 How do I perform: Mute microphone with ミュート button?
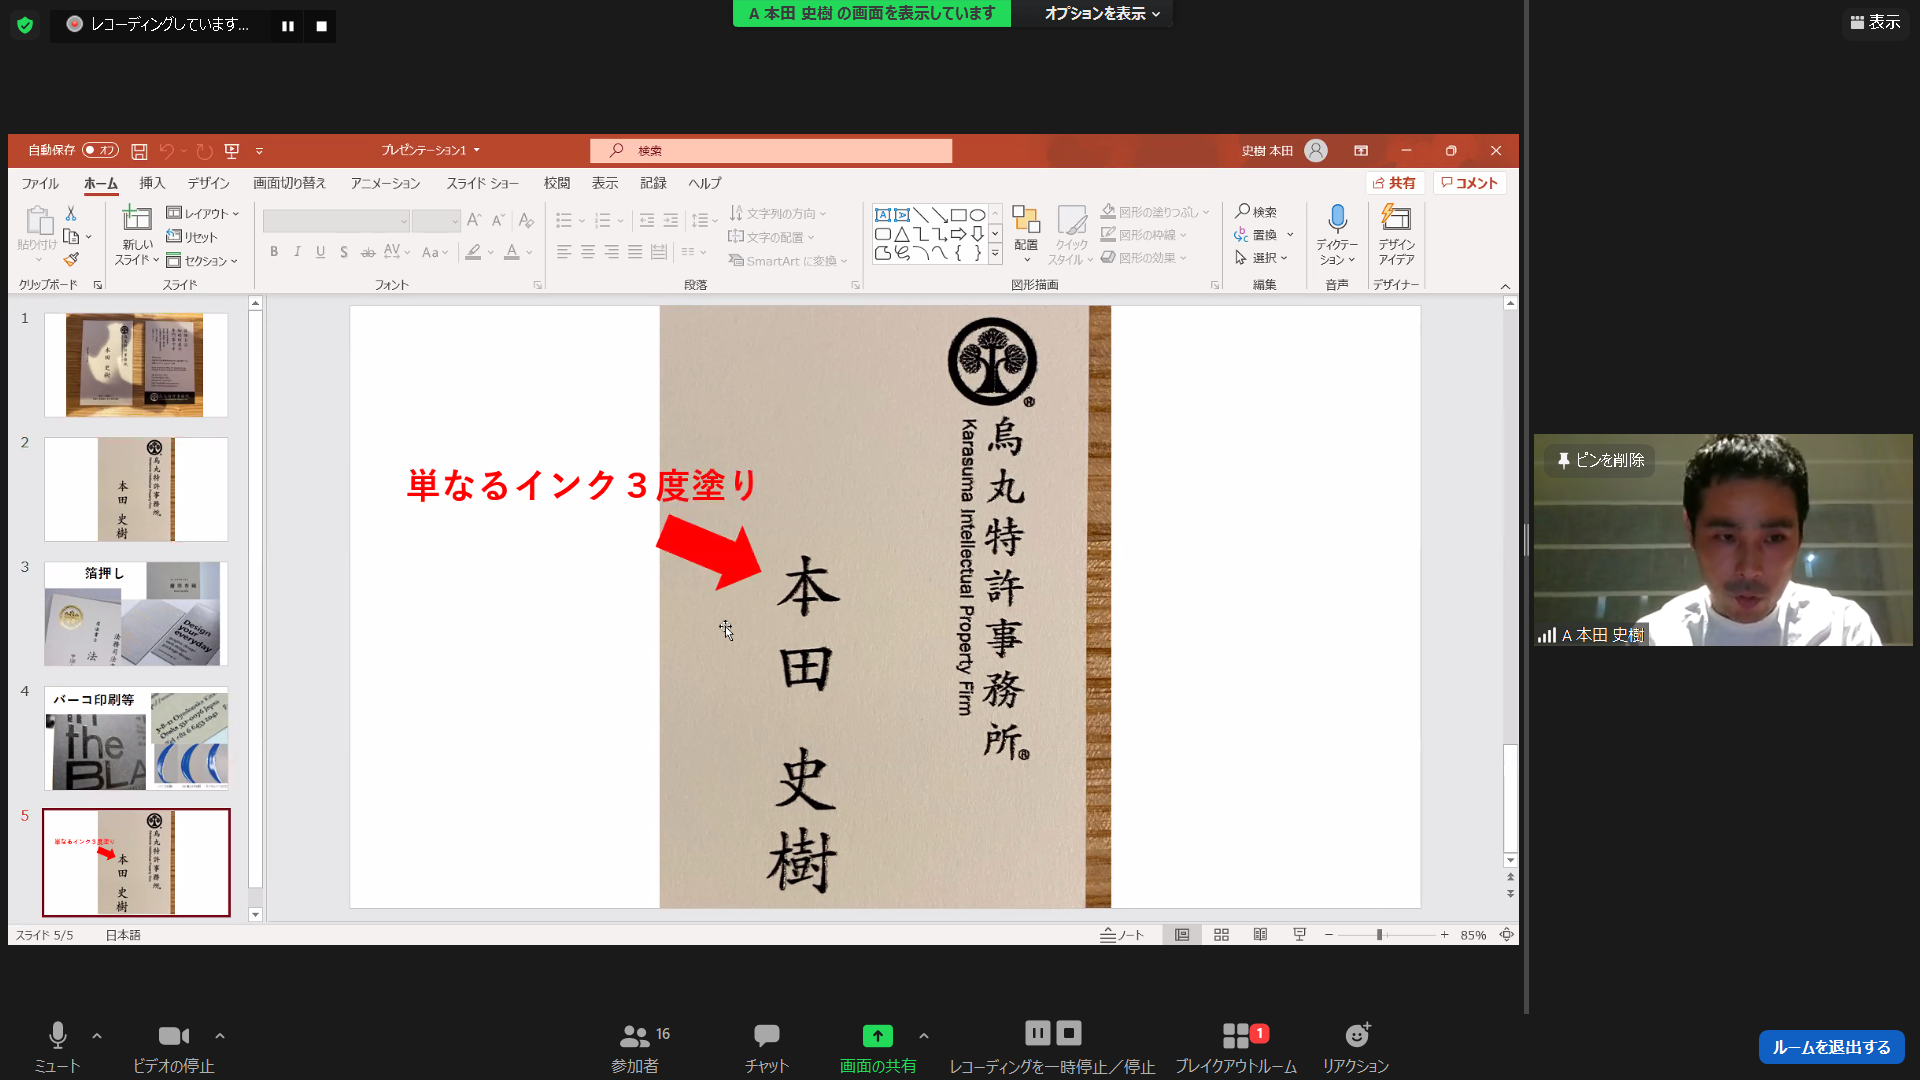pyautogui.click(x=57, y=1047)
